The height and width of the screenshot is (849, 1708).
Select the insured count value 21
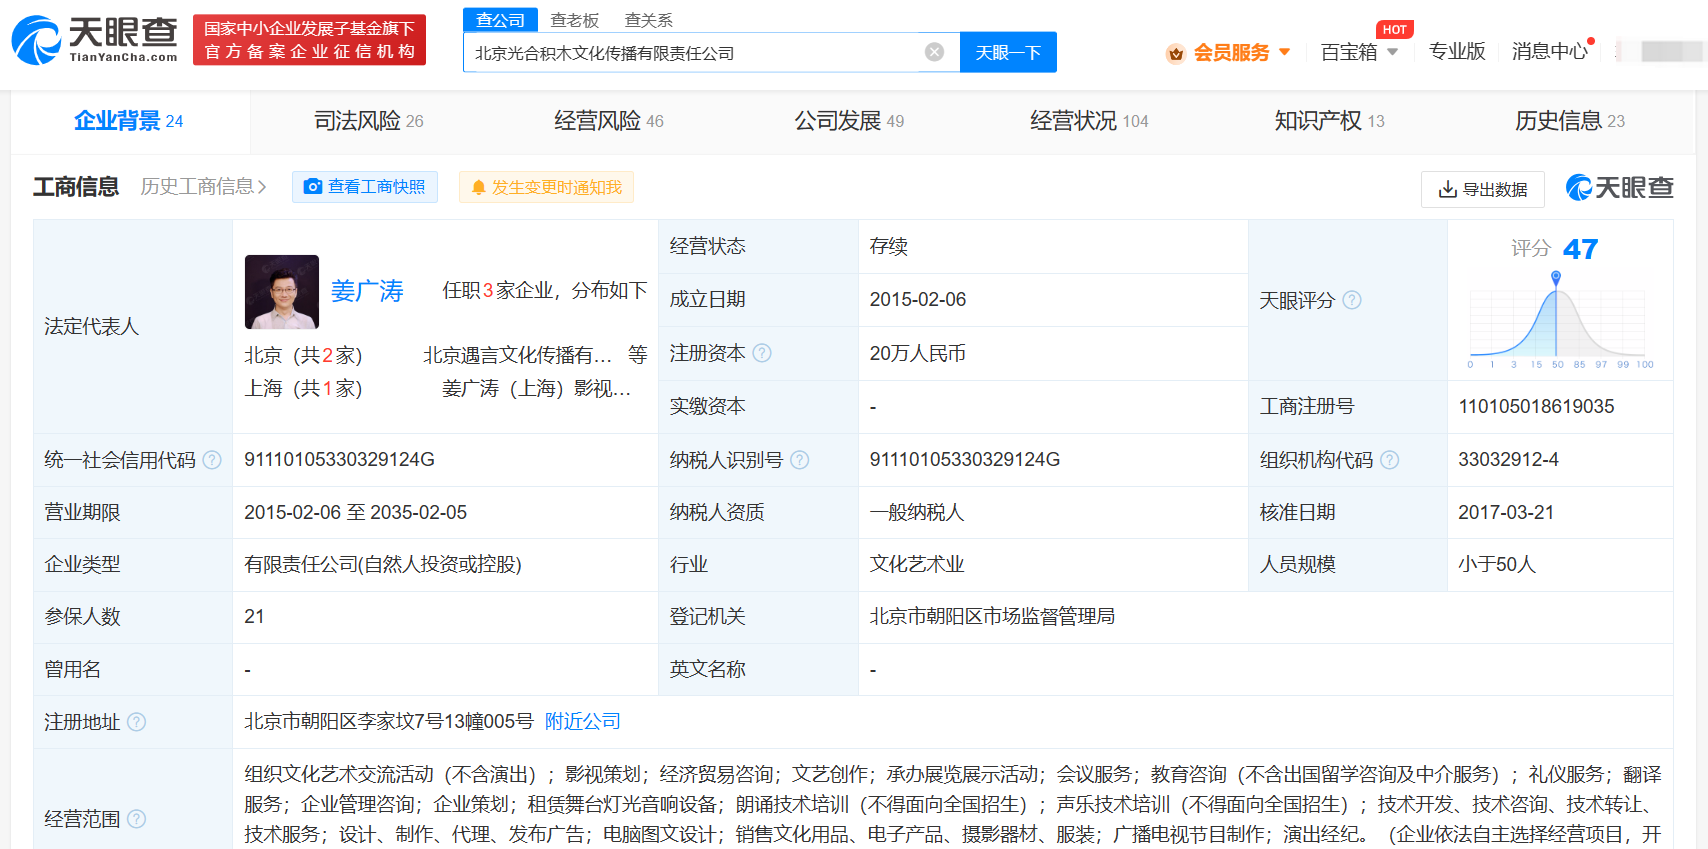pos(254,617)
